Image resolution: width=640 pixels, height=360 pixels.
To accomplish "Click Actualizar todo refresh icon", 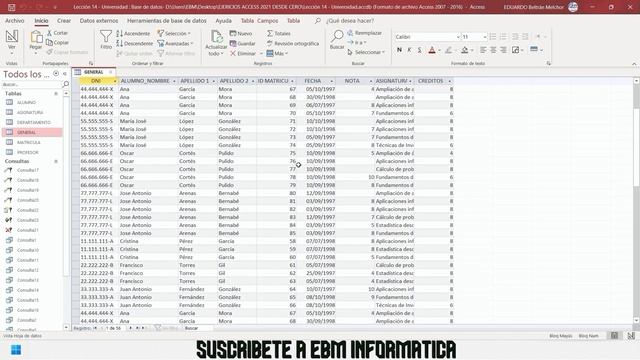I will pyautogui.click(x=216, y=43).
